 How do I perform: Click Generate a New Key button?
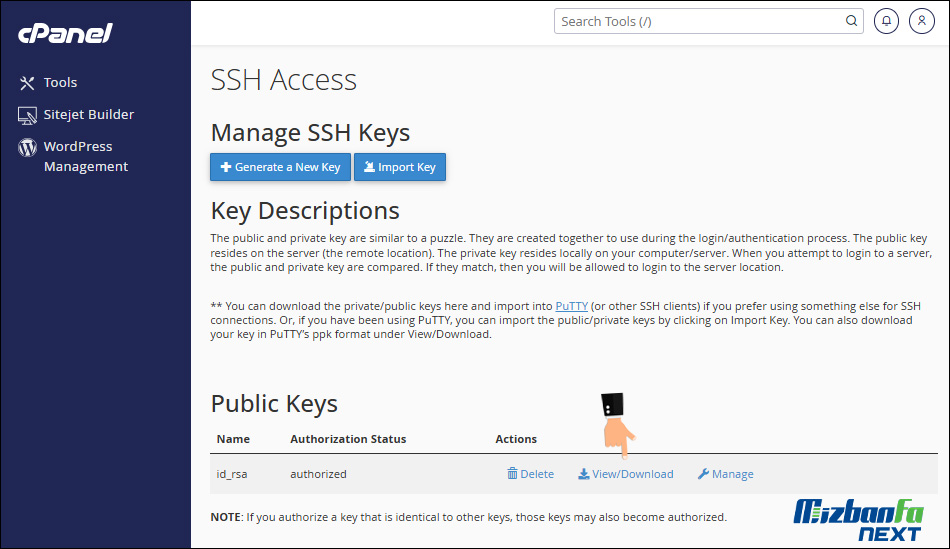pyautogui.click(x=281, y=167)
